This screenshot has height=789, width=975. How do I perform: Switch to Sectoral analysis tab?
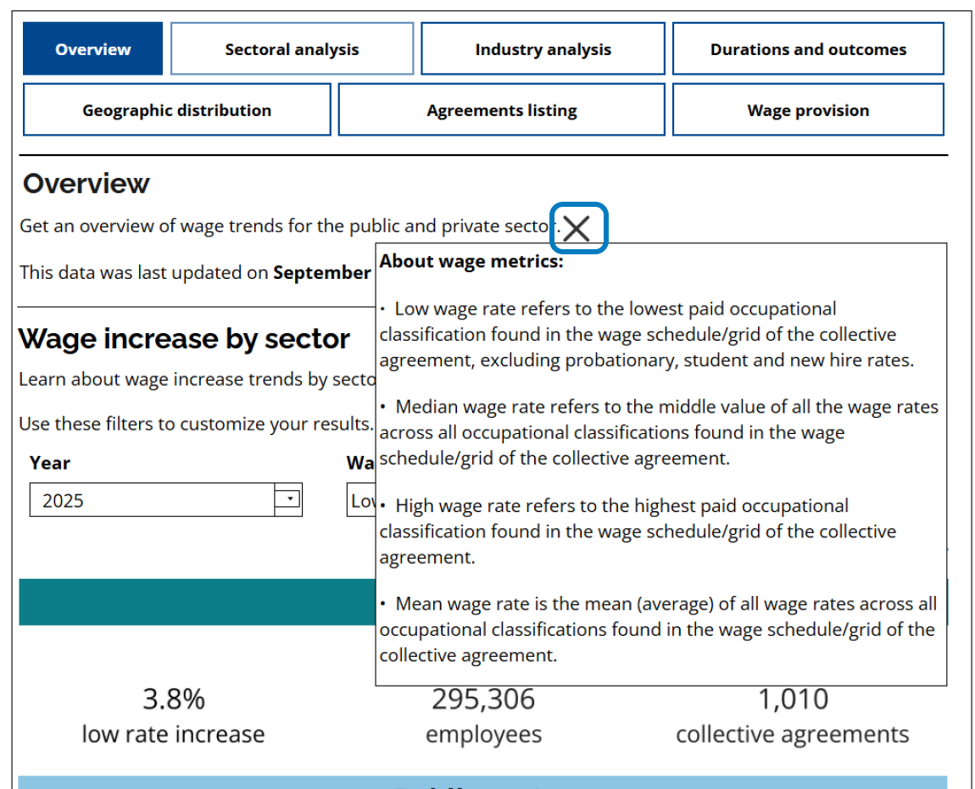pos(292,49)
